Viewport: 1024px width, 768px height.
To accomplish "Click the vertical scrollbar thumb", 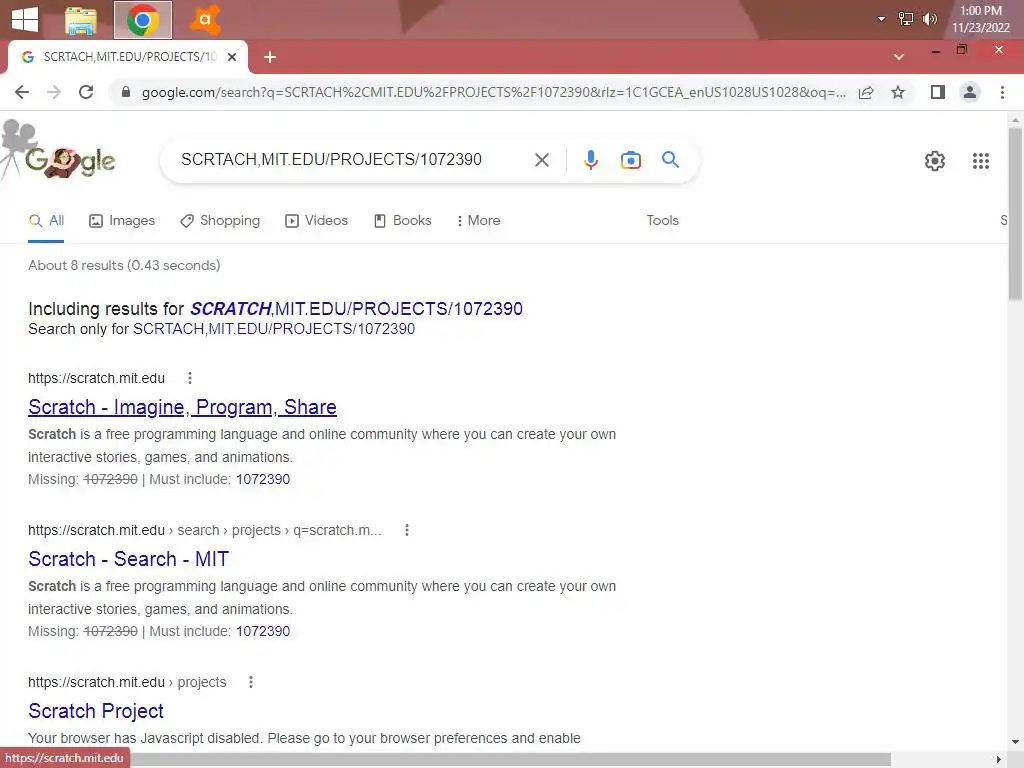I will point(1015,213).
